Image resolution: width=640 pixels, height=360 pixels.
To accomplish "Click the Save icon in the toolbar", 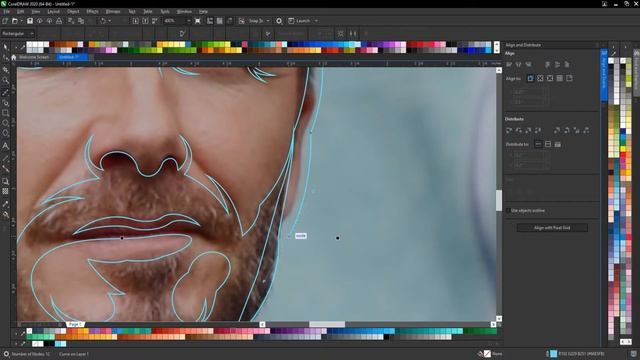I will click(30, 20).
